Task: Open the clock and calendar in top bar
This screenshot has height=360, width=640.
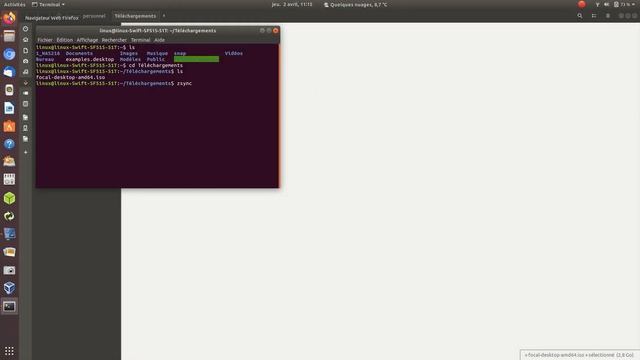Action: (291, 4)
